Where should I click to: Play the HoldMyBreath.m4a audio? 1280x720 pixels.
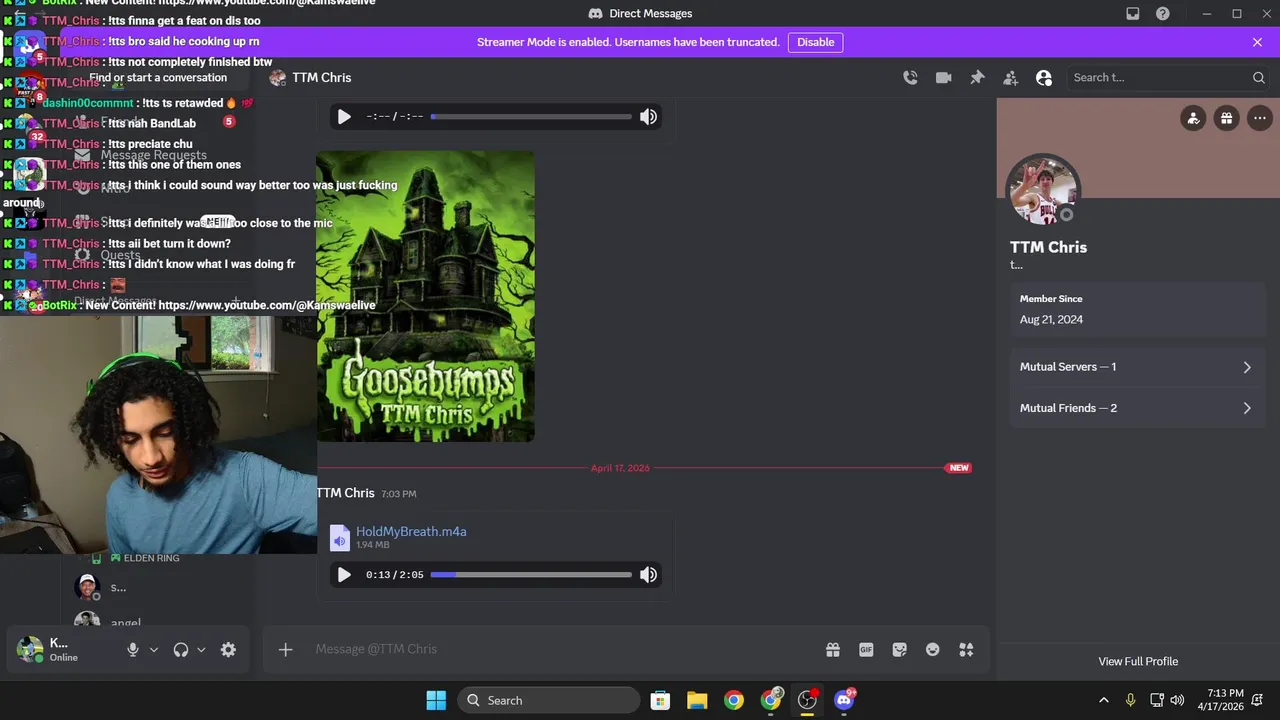pyautogui.click(x=344, y=575)
